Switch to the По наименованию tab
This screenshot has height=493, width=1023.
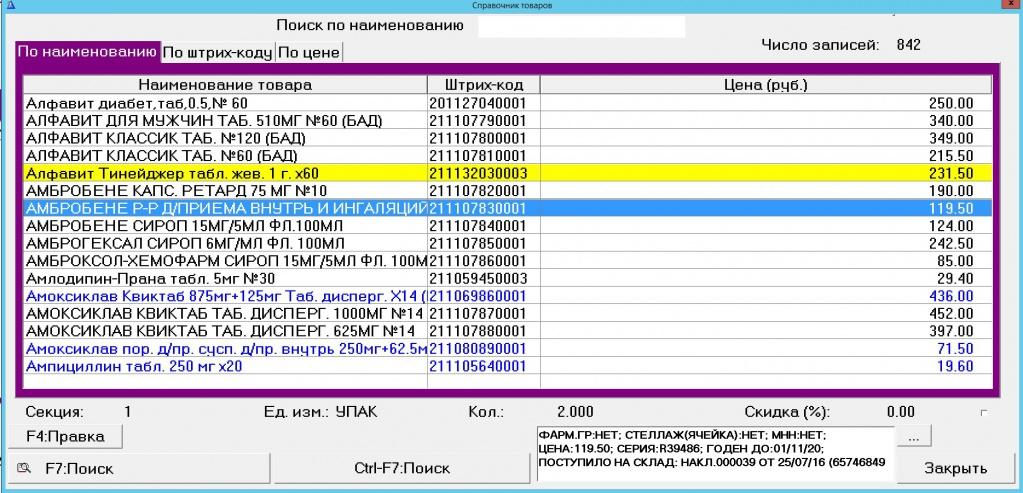[x=87, y=52]
